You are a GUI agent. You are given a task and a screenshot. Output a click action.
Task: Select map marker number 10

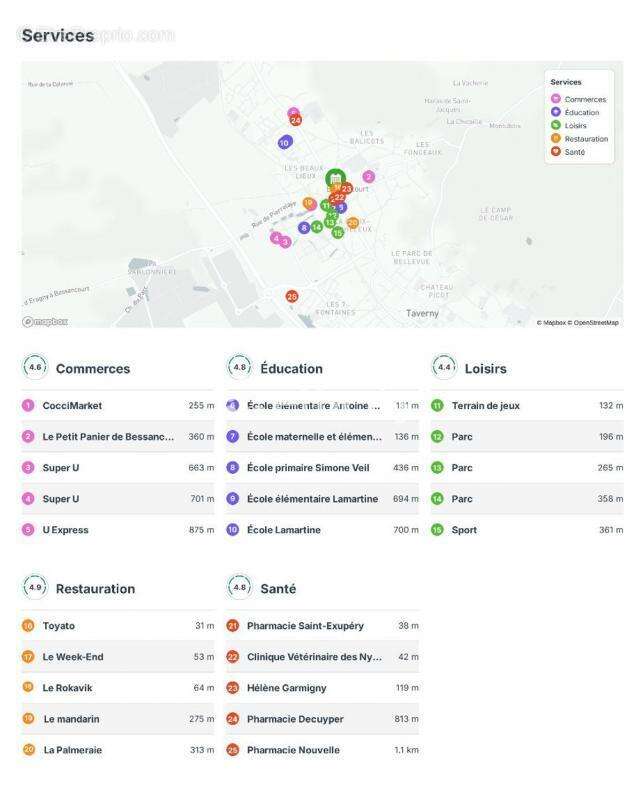click(x=285, y=143)
